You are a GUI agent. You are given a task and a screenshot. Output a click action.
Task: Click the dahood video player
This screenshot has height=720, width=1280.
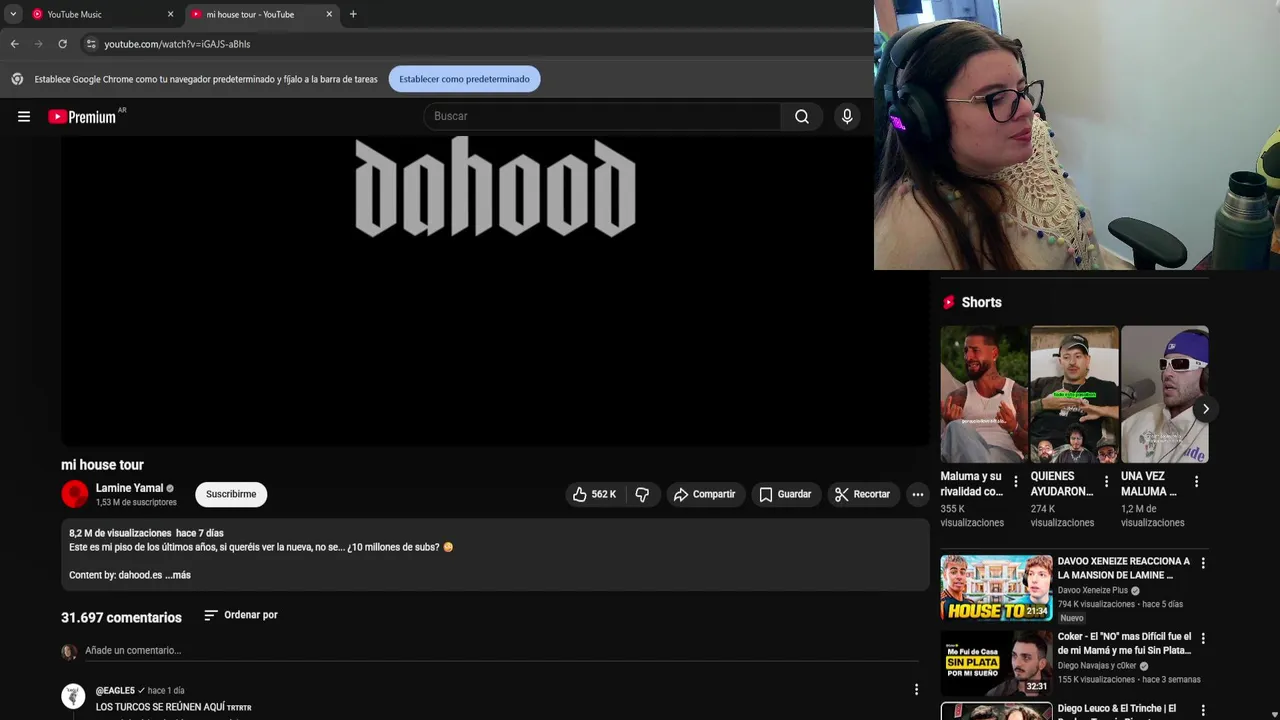[x=495, y=290]
